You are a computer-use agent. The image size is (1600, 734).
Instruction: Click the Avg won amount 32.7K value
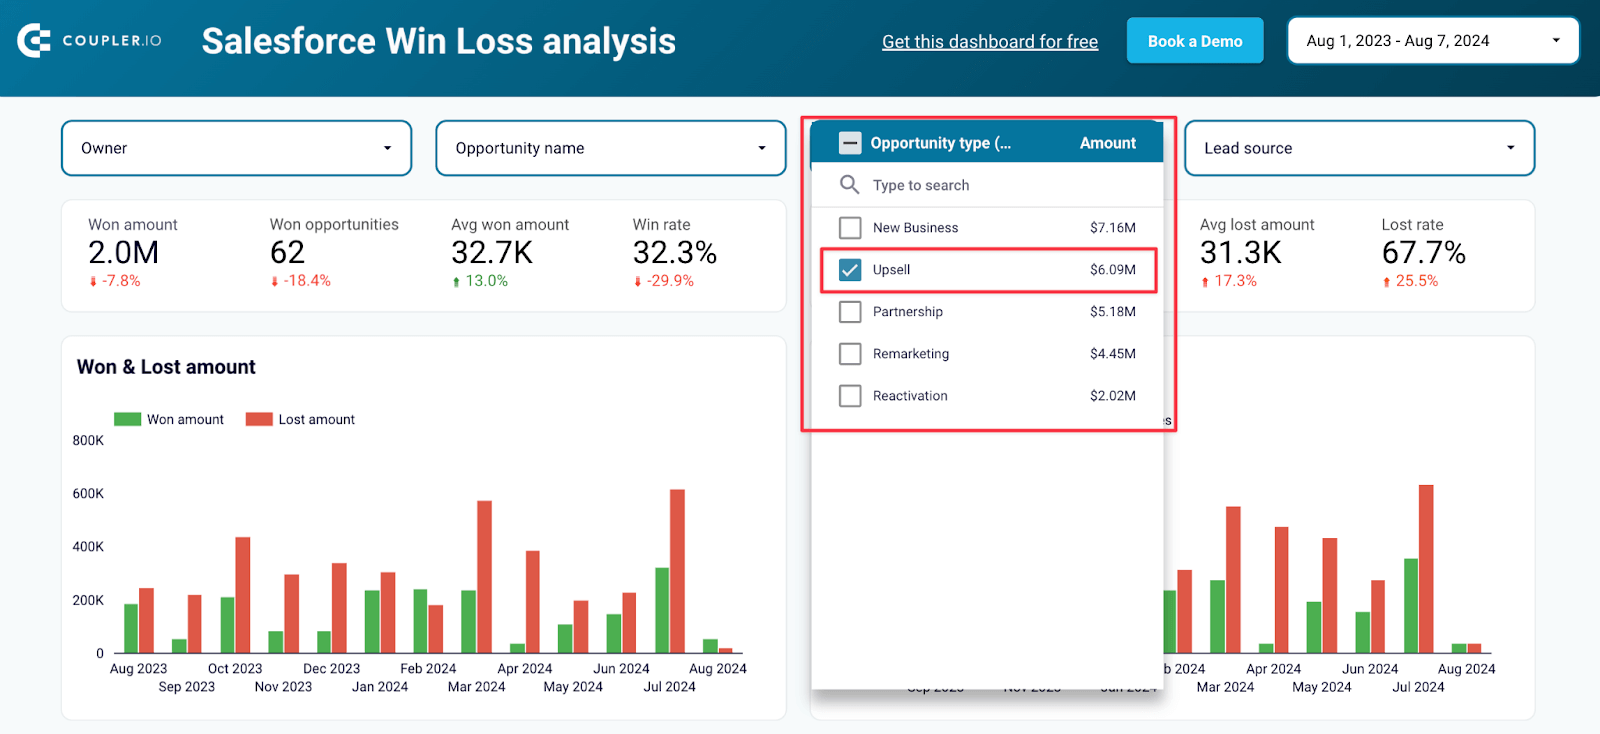[x=492, y=253]
